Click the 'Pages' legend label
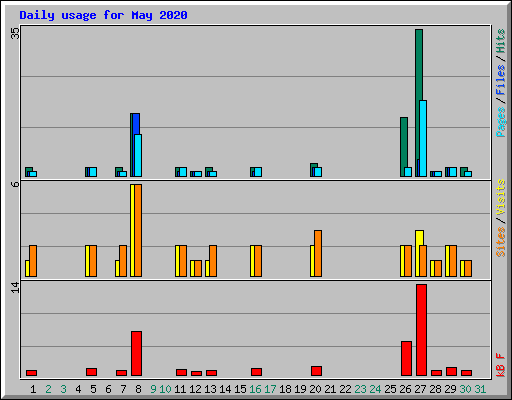Image resolution: width=512 pixels, height=400 pixels. pyautogui.click(x=500, y=122)
